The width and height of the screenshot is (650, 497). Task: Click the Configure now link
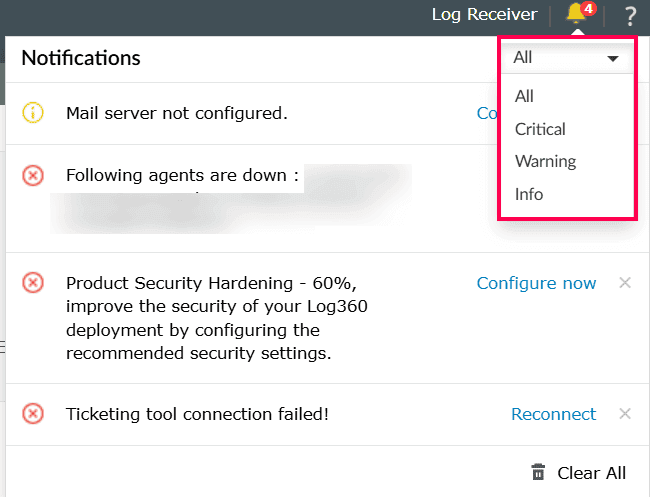(536, 283)
